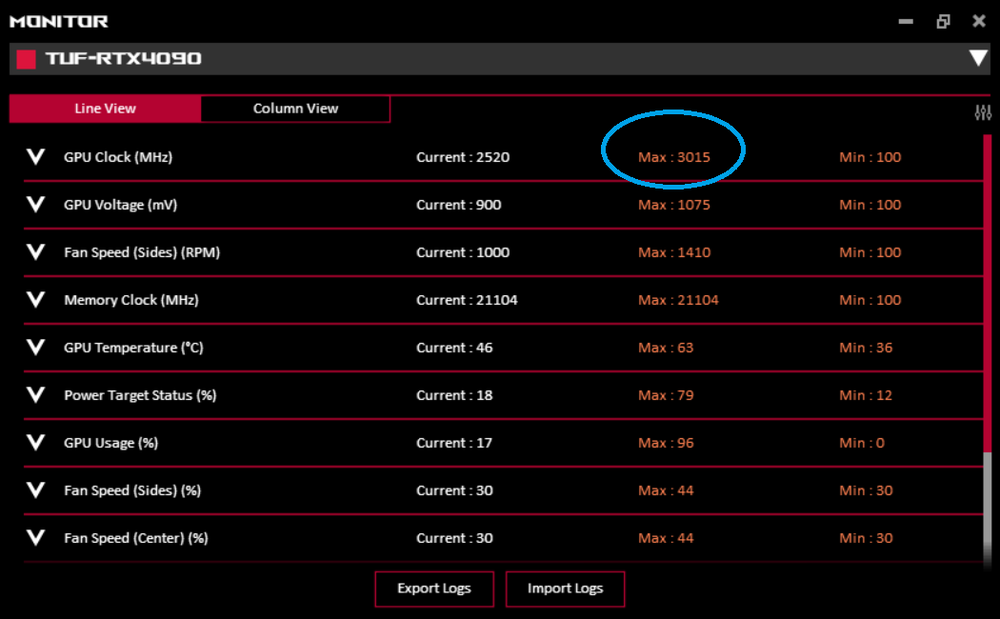
Task: Expand the Fan Speed (Center) (%) row
Action: pyautogui.click(x=36, y=538)
